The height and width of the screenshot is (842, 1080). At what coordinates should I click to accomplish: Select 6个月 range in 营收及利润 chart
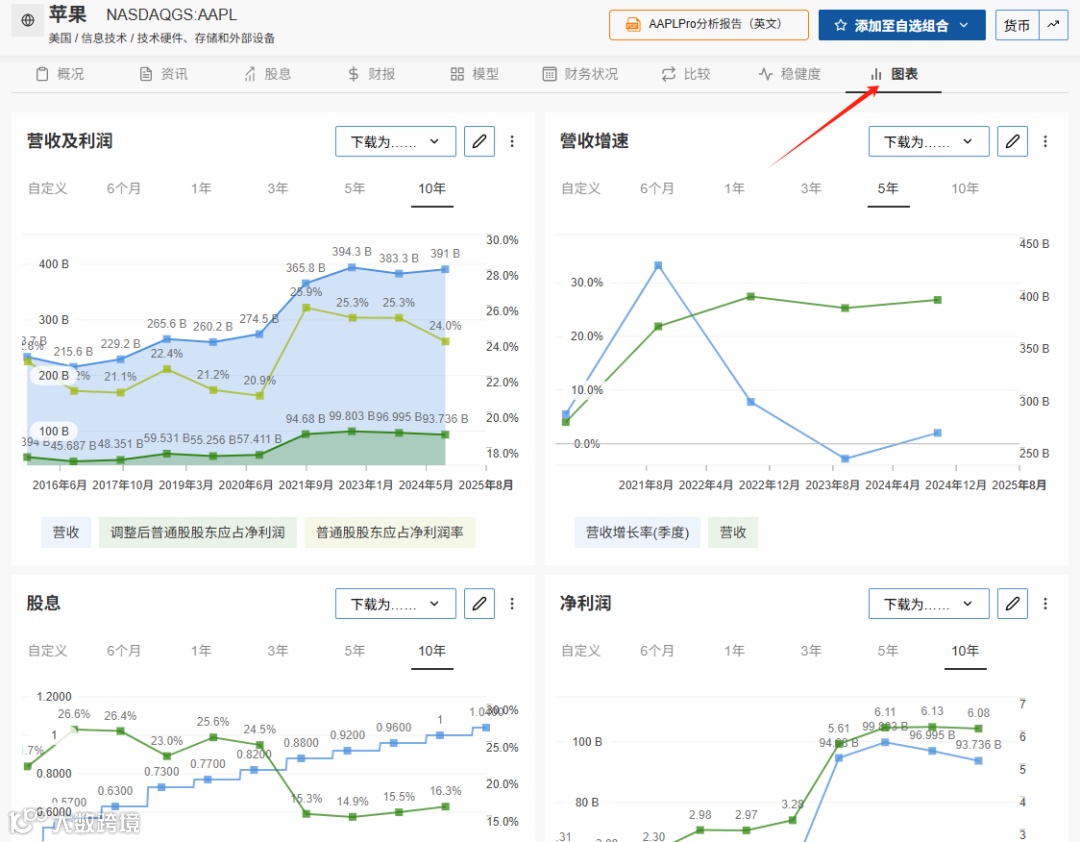(123, 188)
